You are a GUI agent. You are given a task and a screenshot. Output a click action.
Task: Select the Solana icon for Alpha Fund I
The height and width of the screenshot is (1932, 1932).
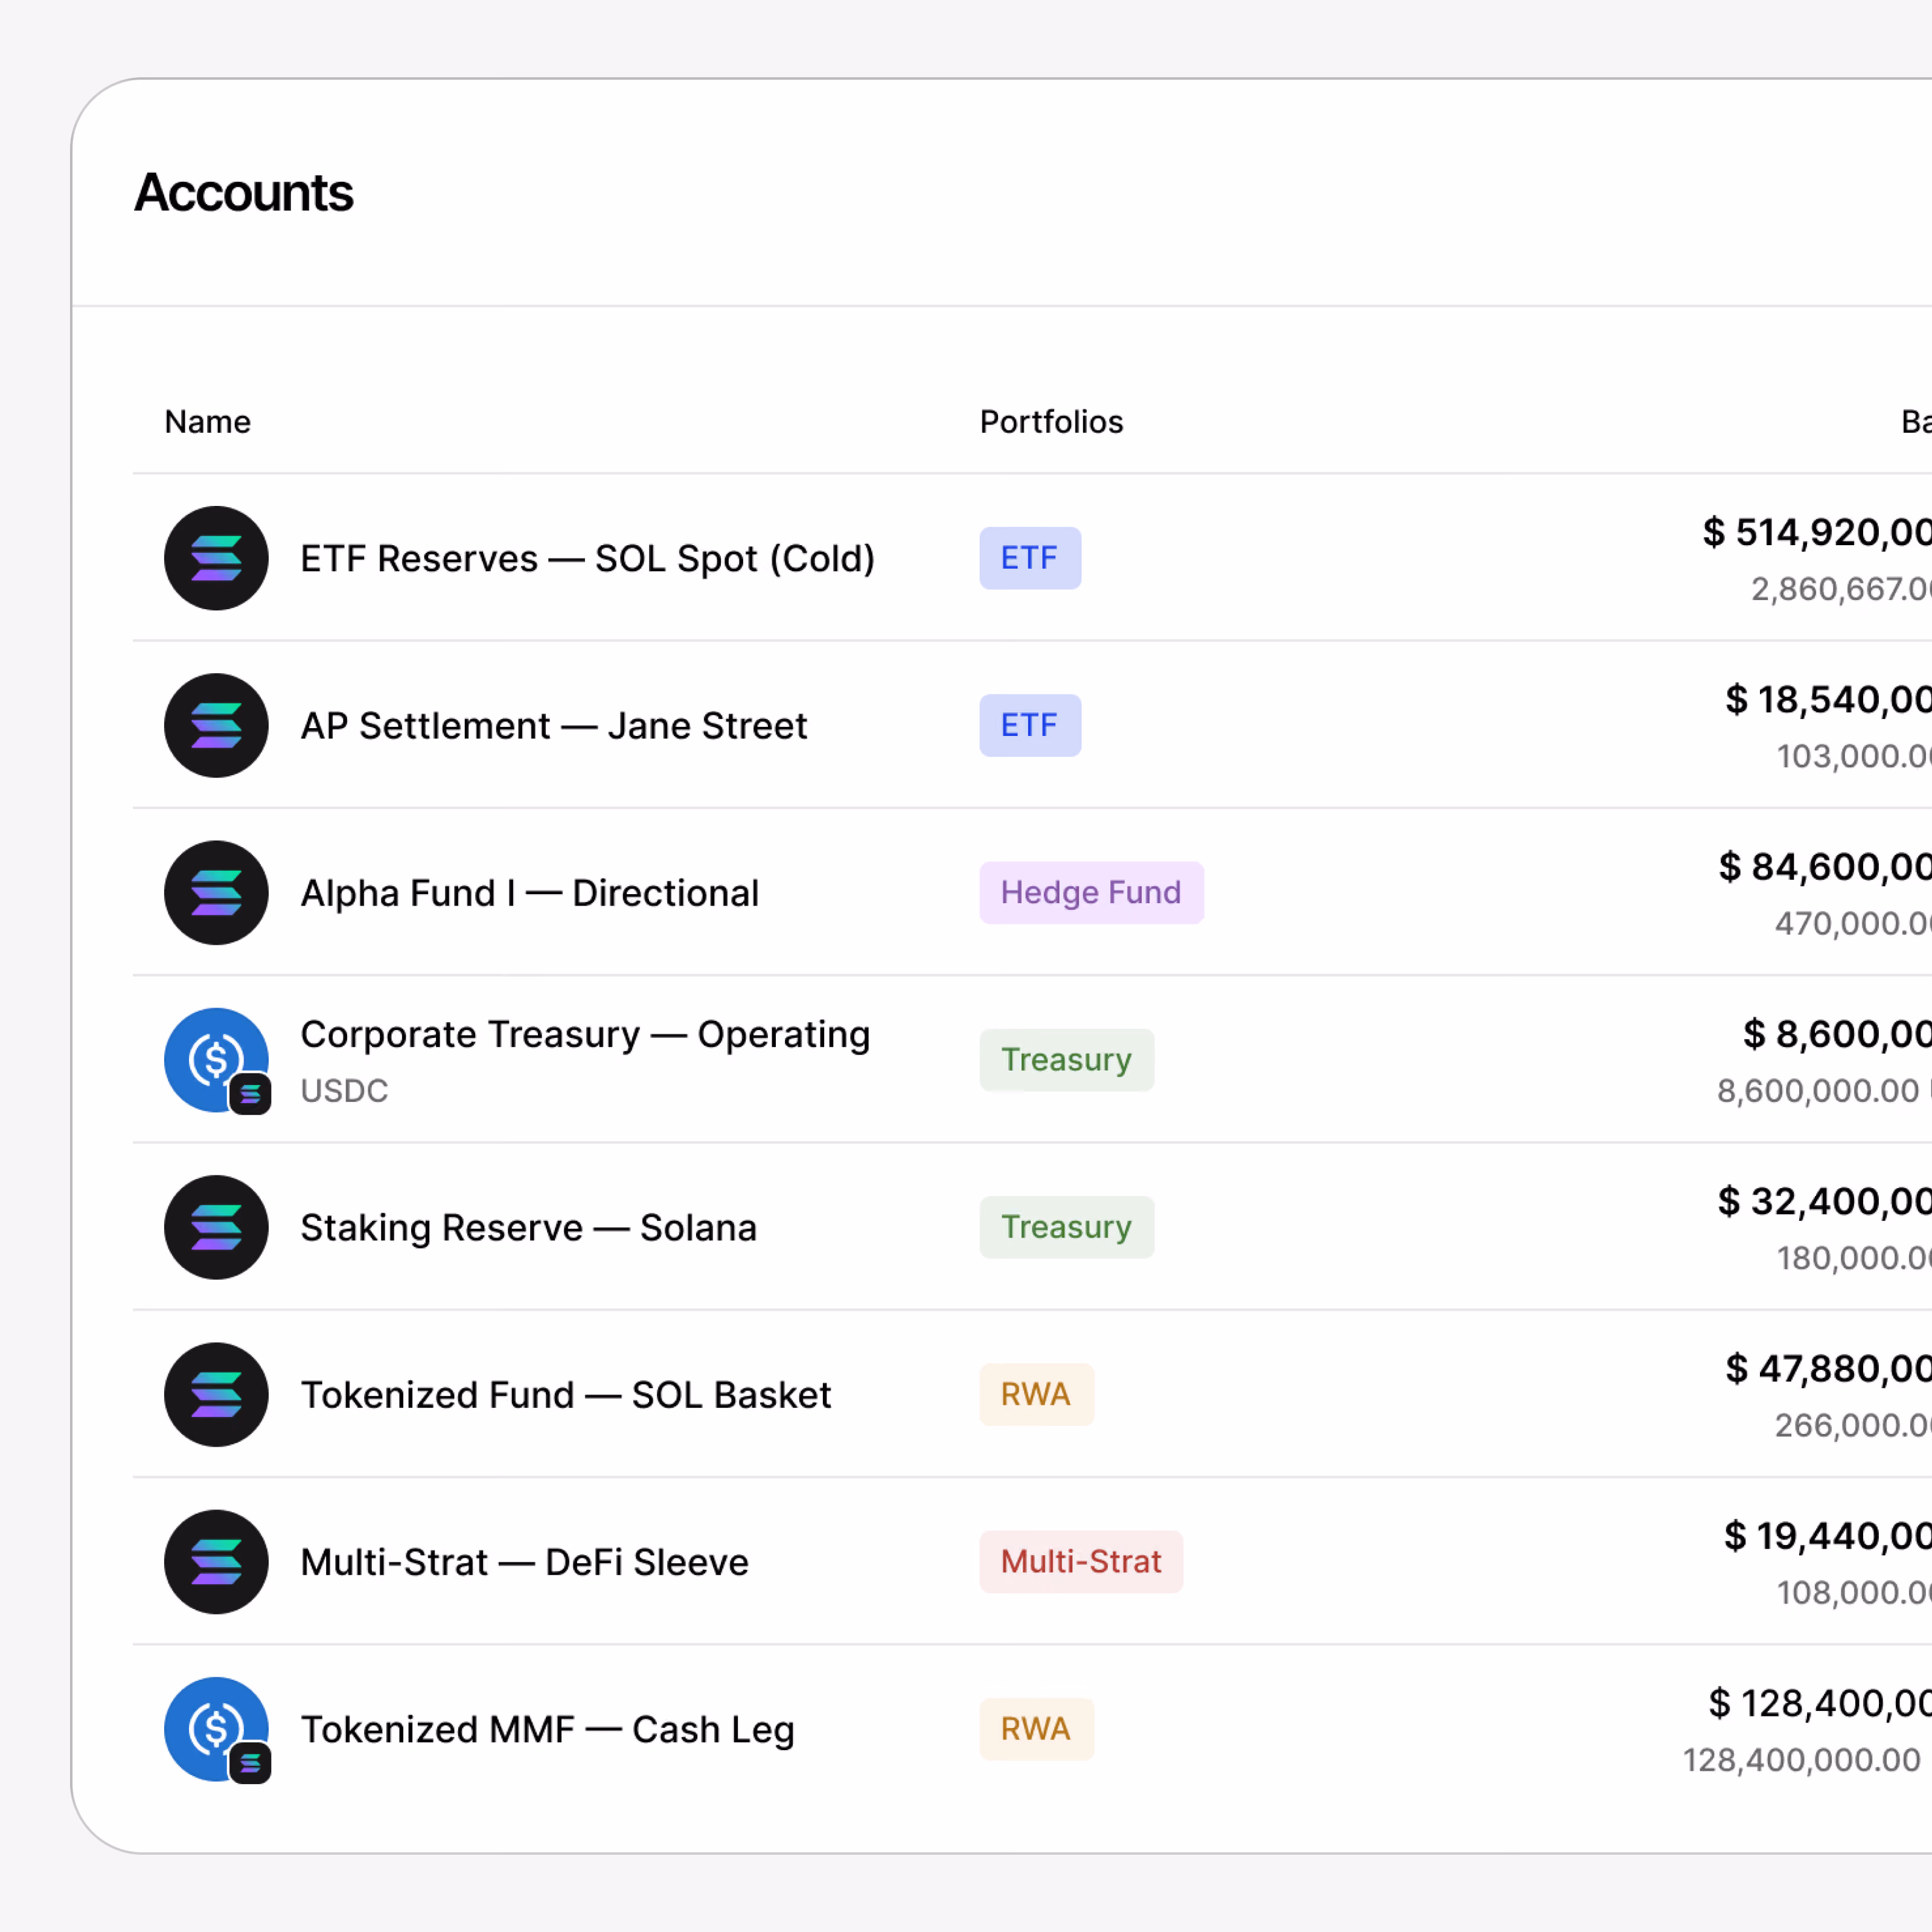(216, 892)
